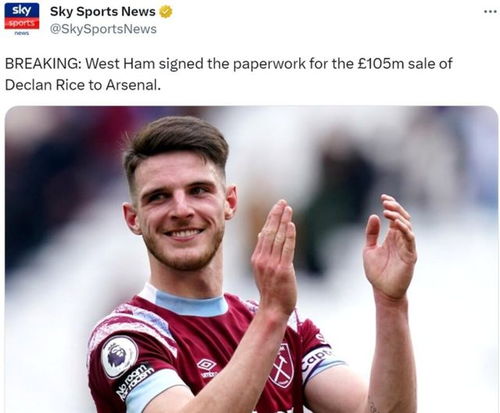Click the captain armband in the photo
This screenshot has height=413, width=500.
(x=318, y=362)
